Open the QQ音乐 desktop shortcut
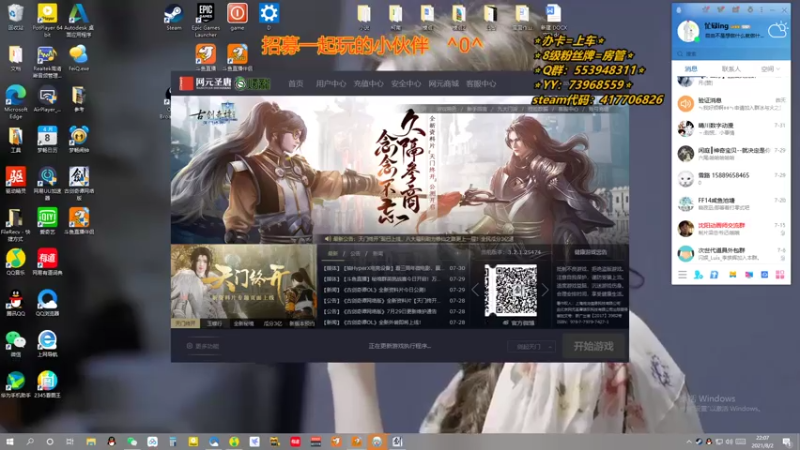The height and width of the screenshot is (450, 800). pyautogui.click(x=16, y=262)
